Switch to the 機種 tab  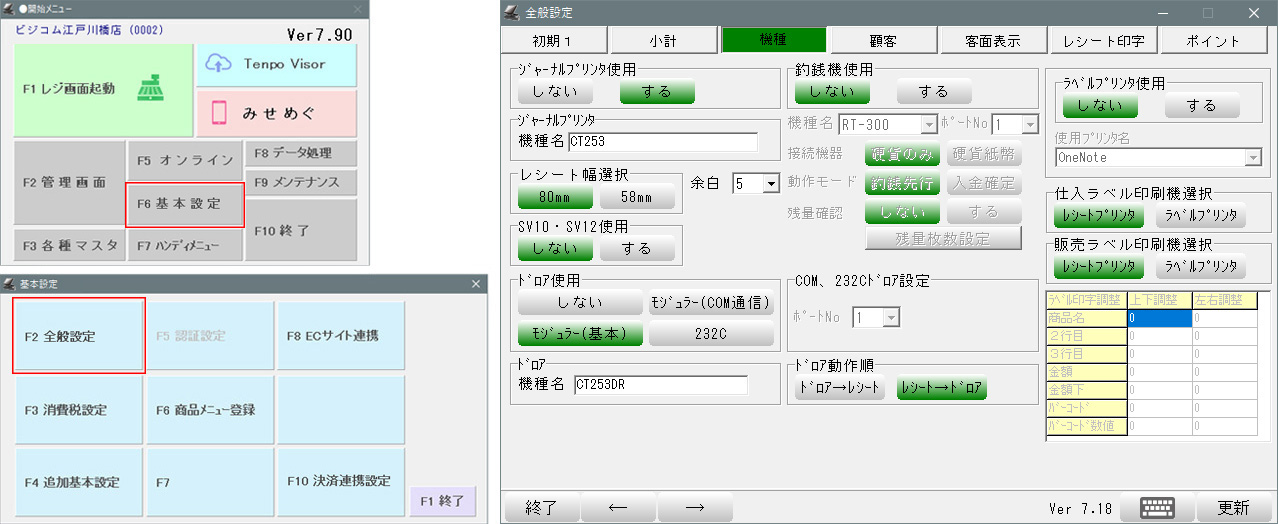(x=774, y=40)
